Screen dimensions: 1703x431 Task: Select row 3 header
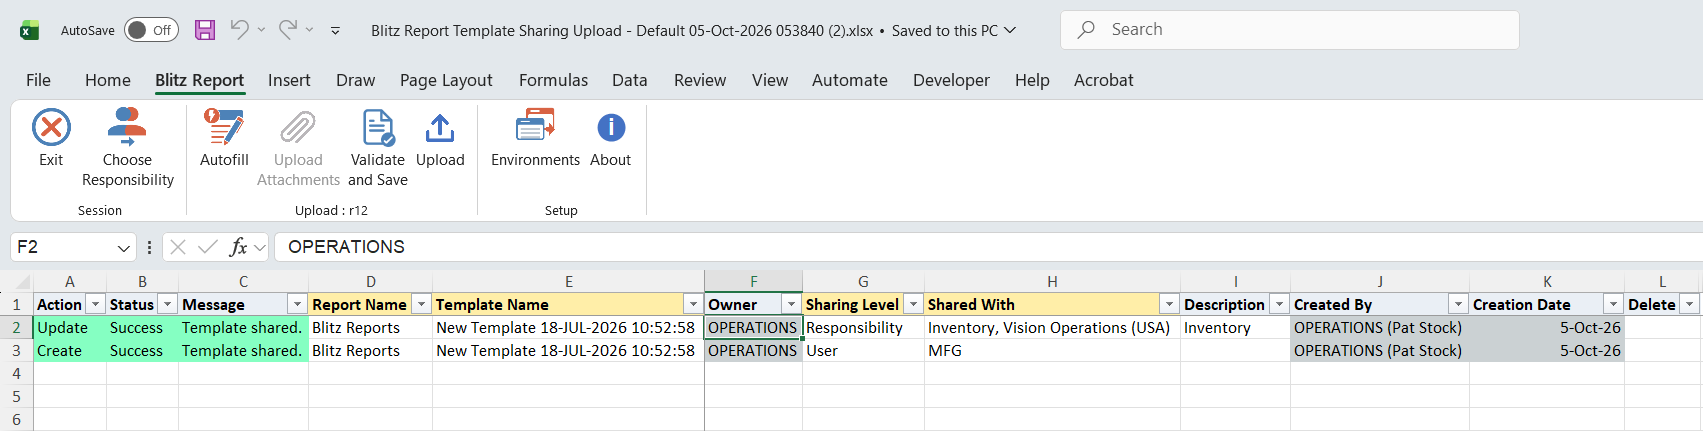[16, 351]
